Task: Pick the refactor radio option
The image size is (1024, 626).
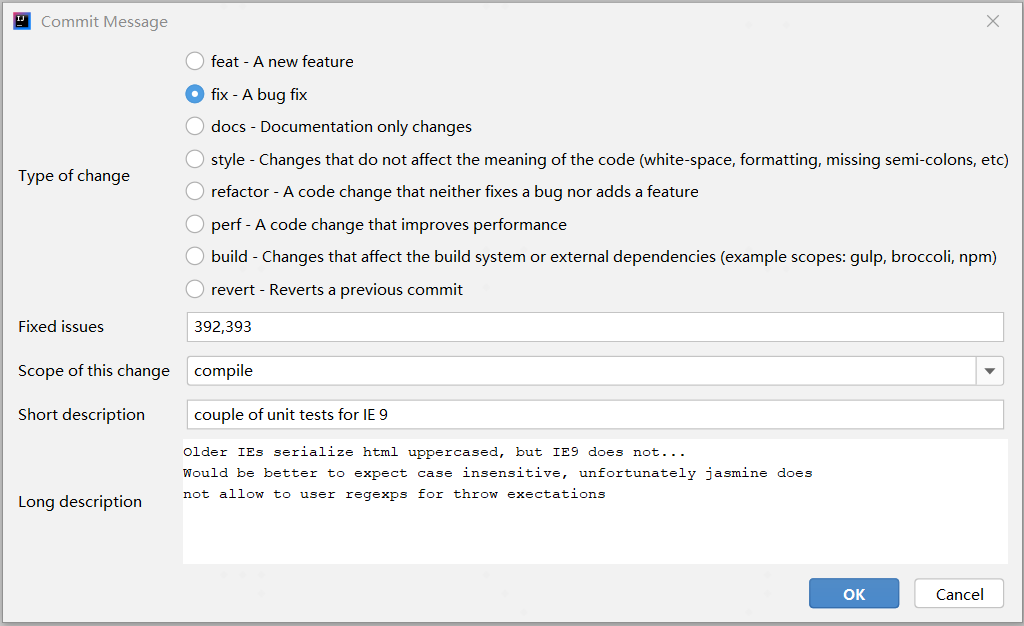Action: coord(195,192)
